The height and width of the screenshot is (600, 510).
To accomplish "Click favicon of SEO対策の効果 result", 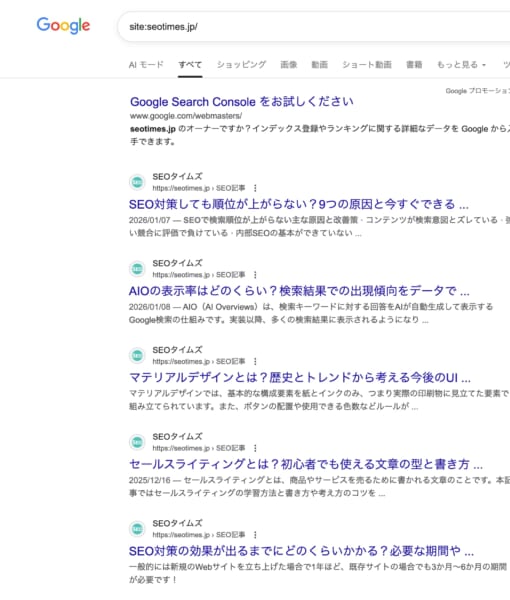I will 137,529.
